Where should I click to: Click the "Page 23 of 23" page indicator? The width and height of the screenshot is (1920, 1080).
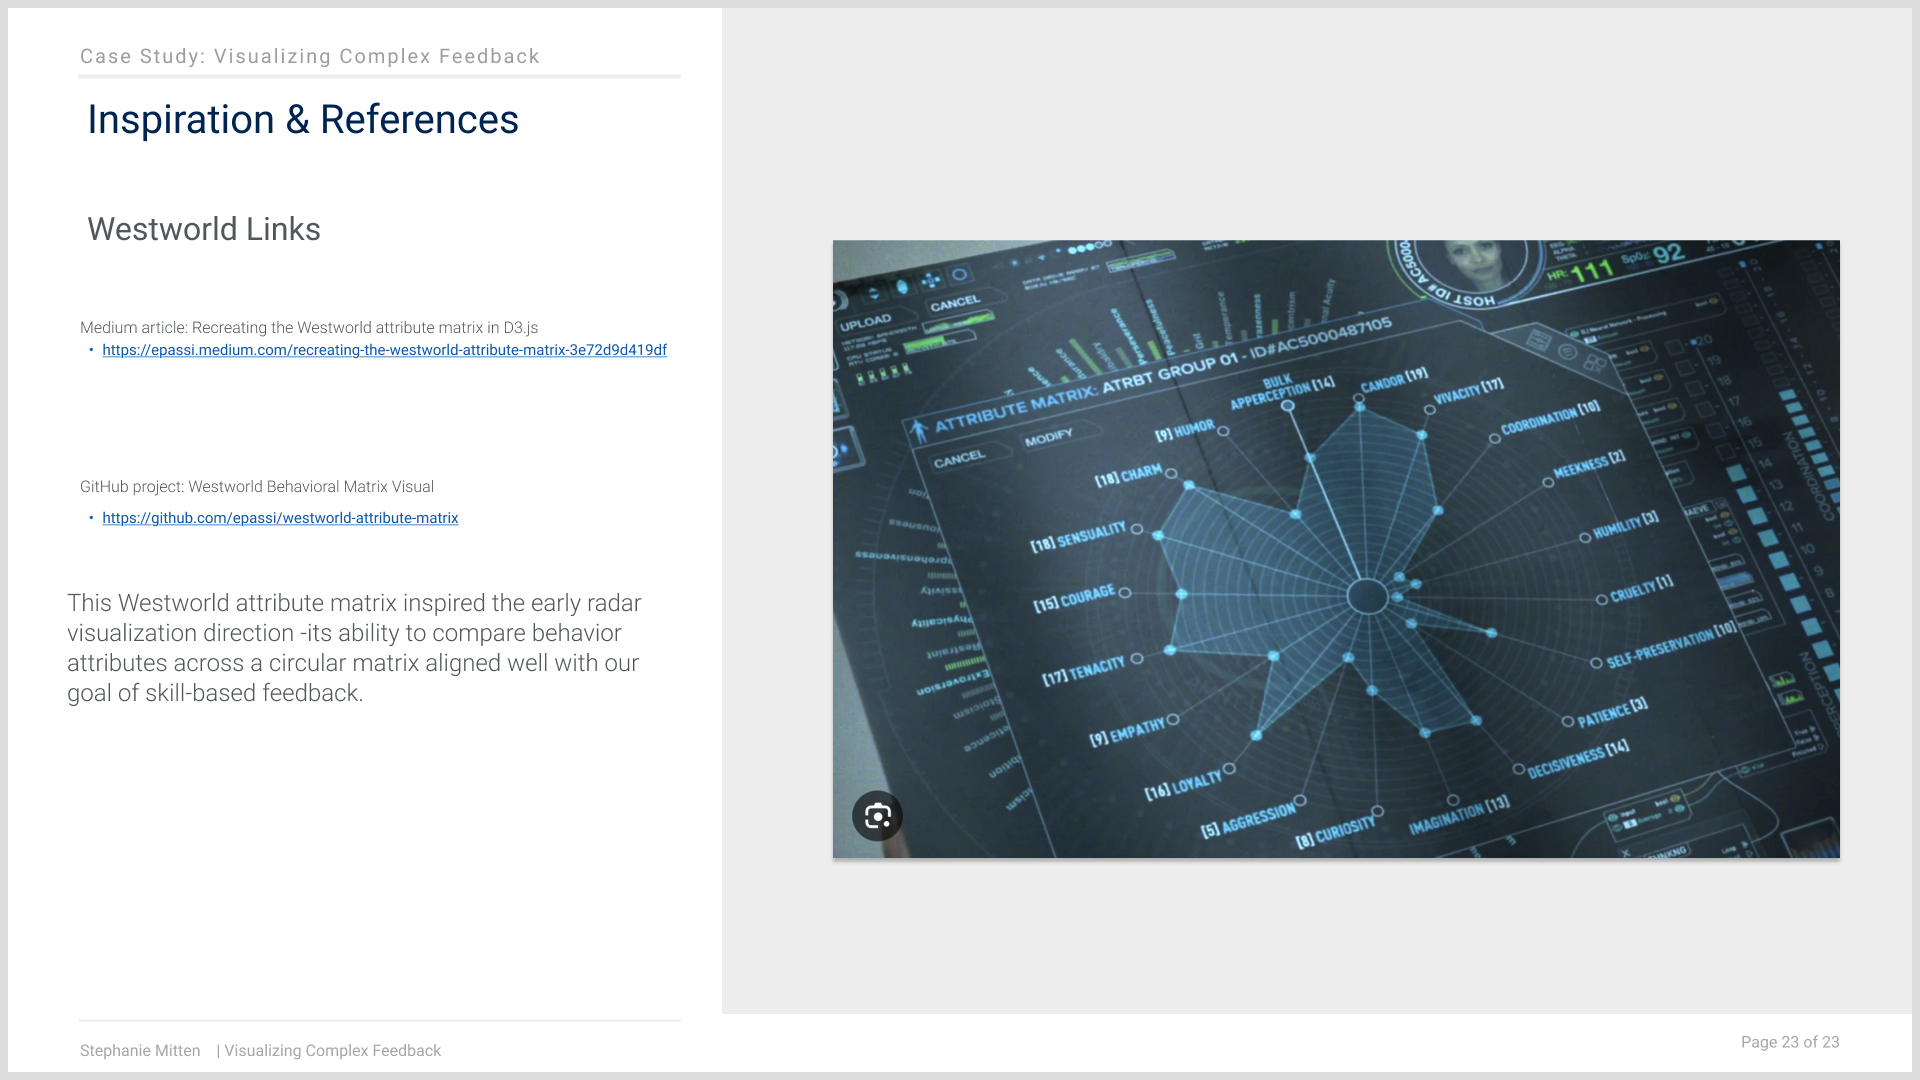1790,1042
